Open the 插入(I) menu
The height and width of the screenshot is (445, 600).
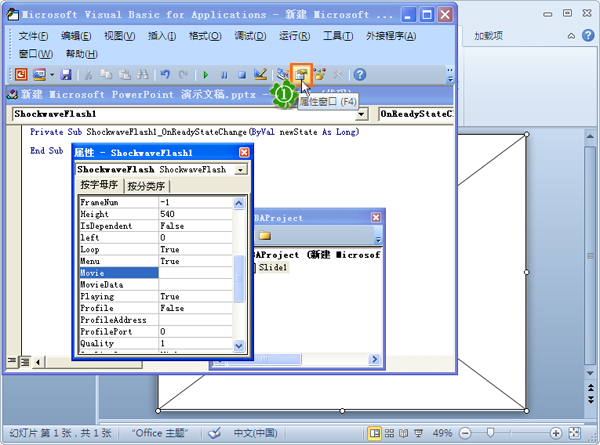[x=162, y=36]
